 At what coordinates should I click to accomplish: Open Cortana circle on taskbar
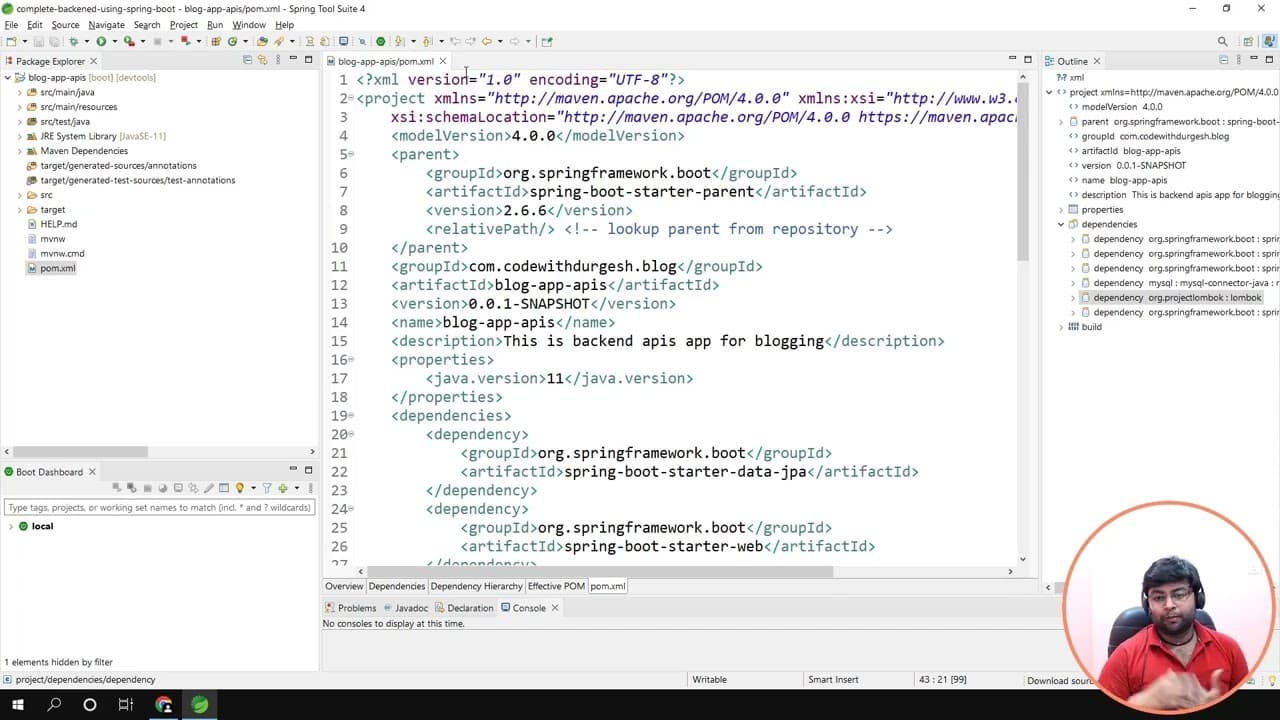tap(90, 704)
